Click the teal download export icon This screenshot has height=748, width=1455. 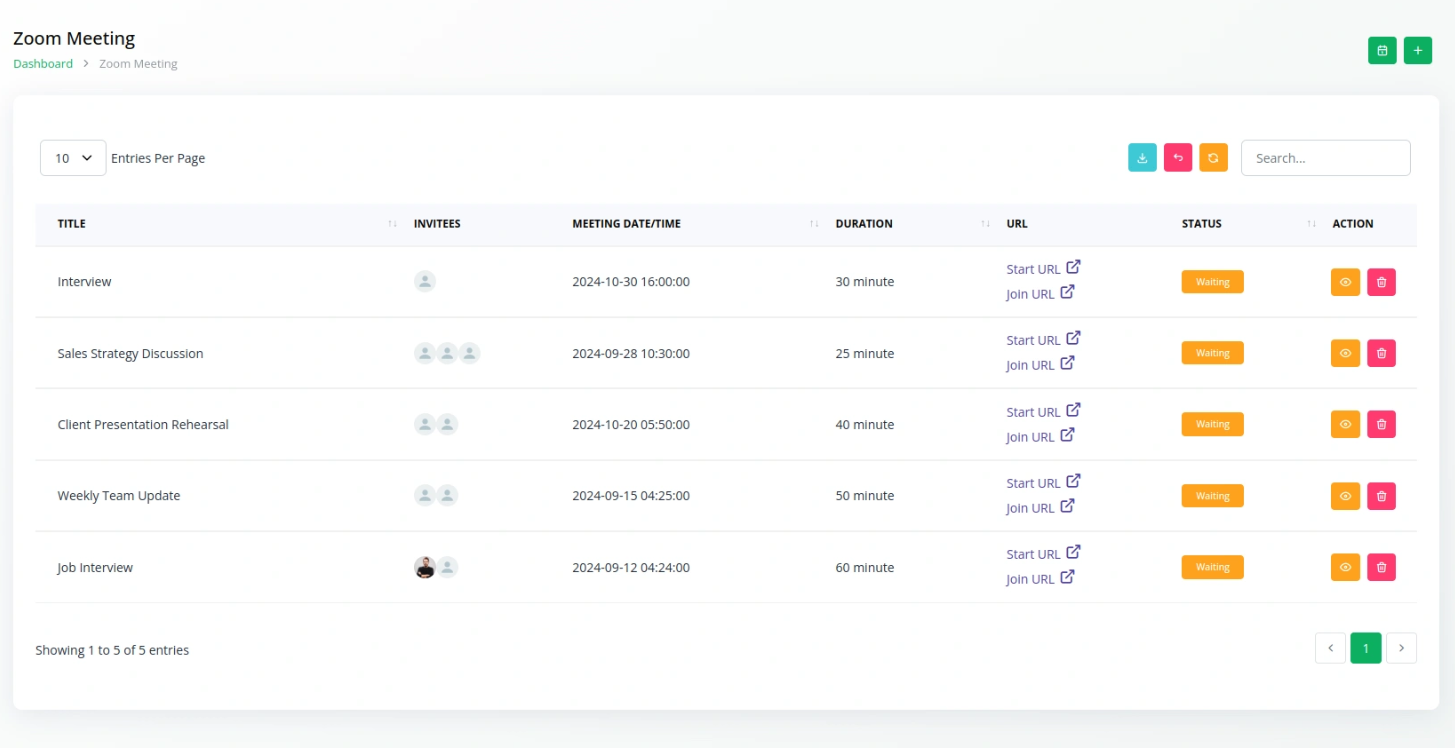pos(1142,158)
